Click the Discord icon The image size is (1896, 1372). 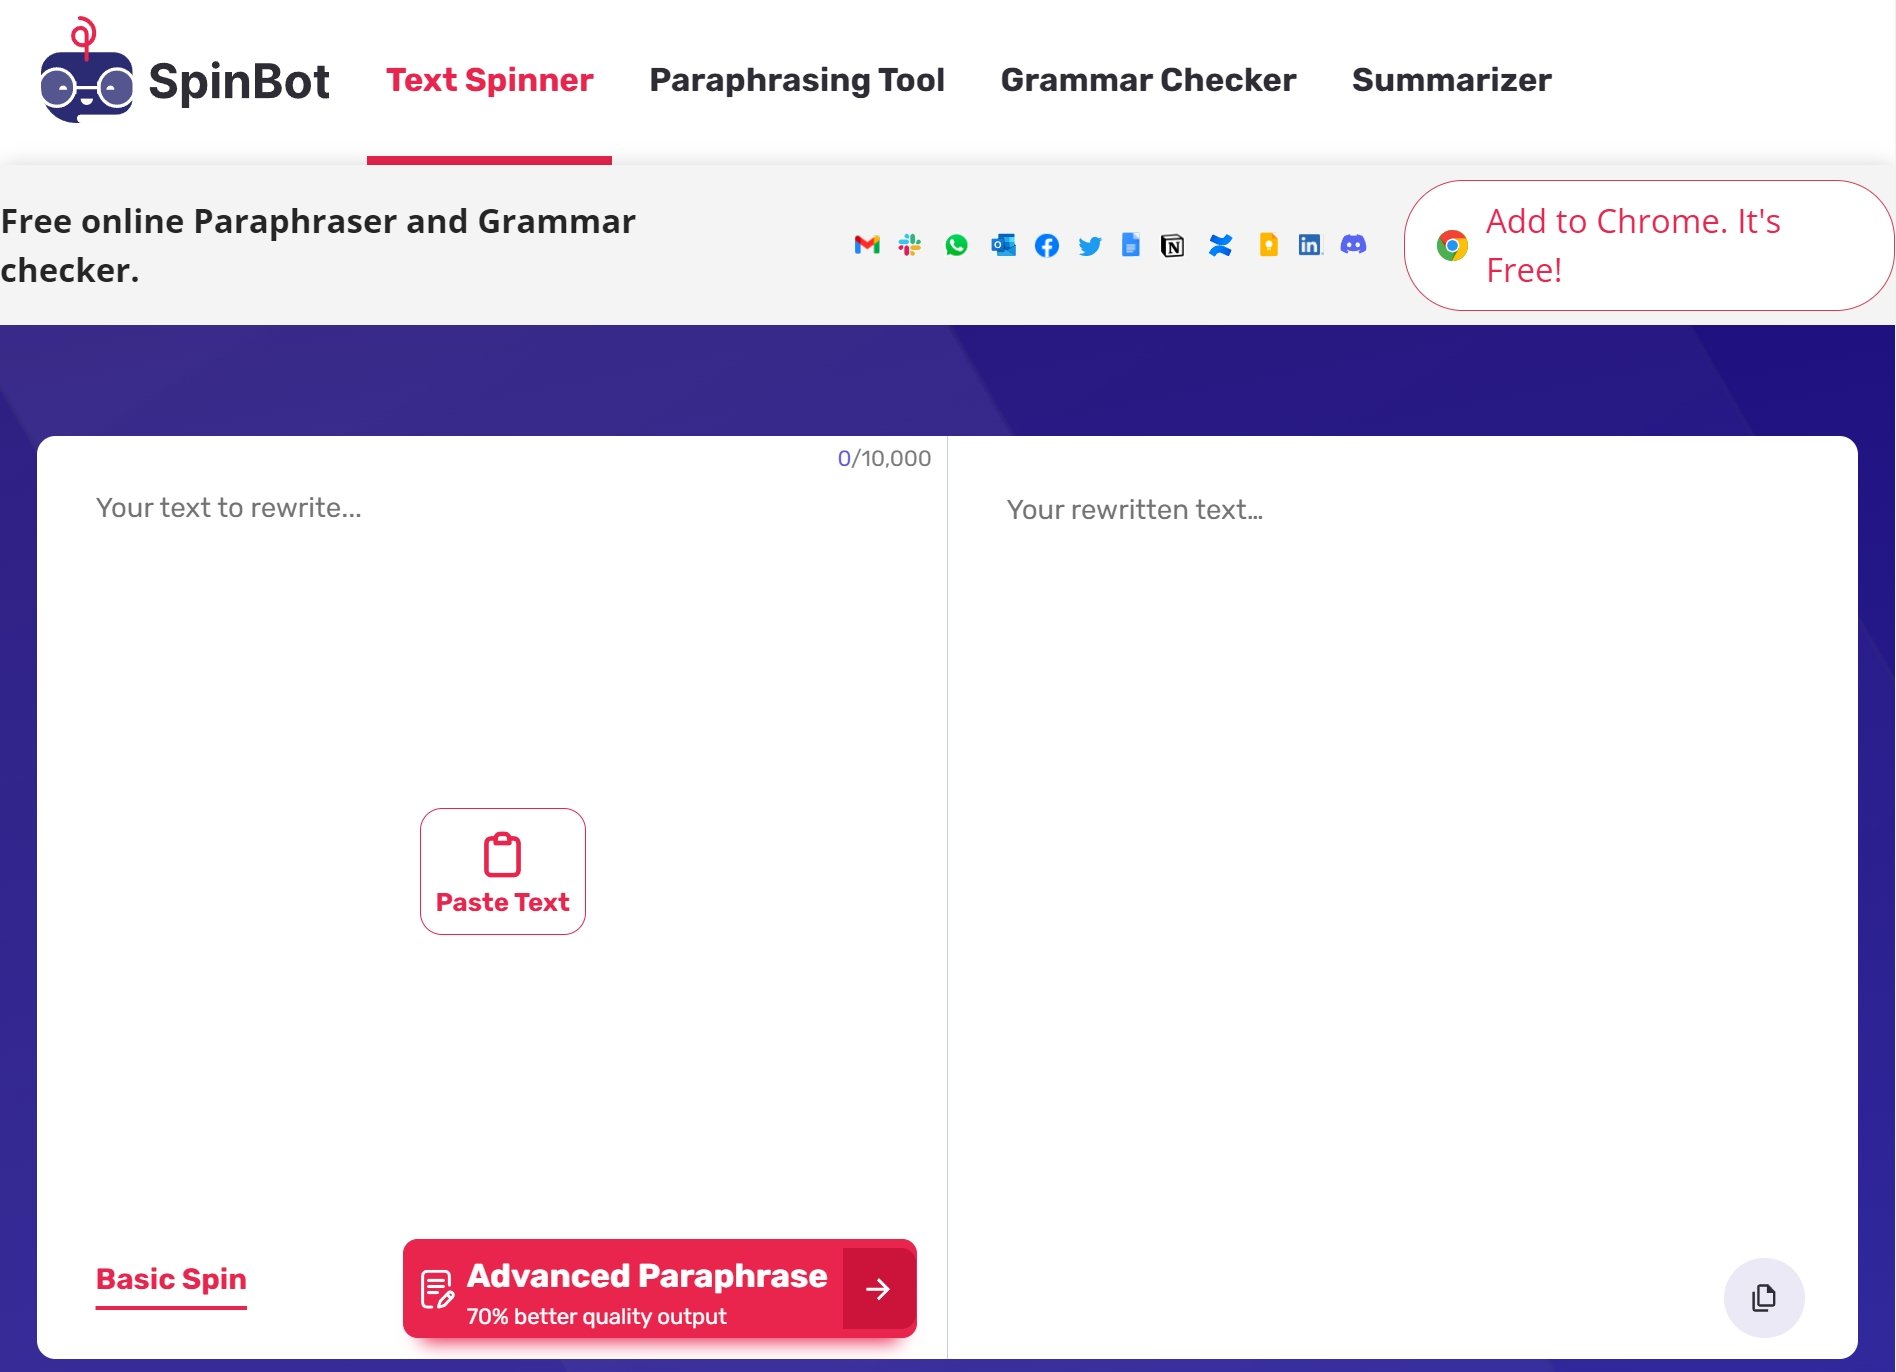coord(1353,245)
